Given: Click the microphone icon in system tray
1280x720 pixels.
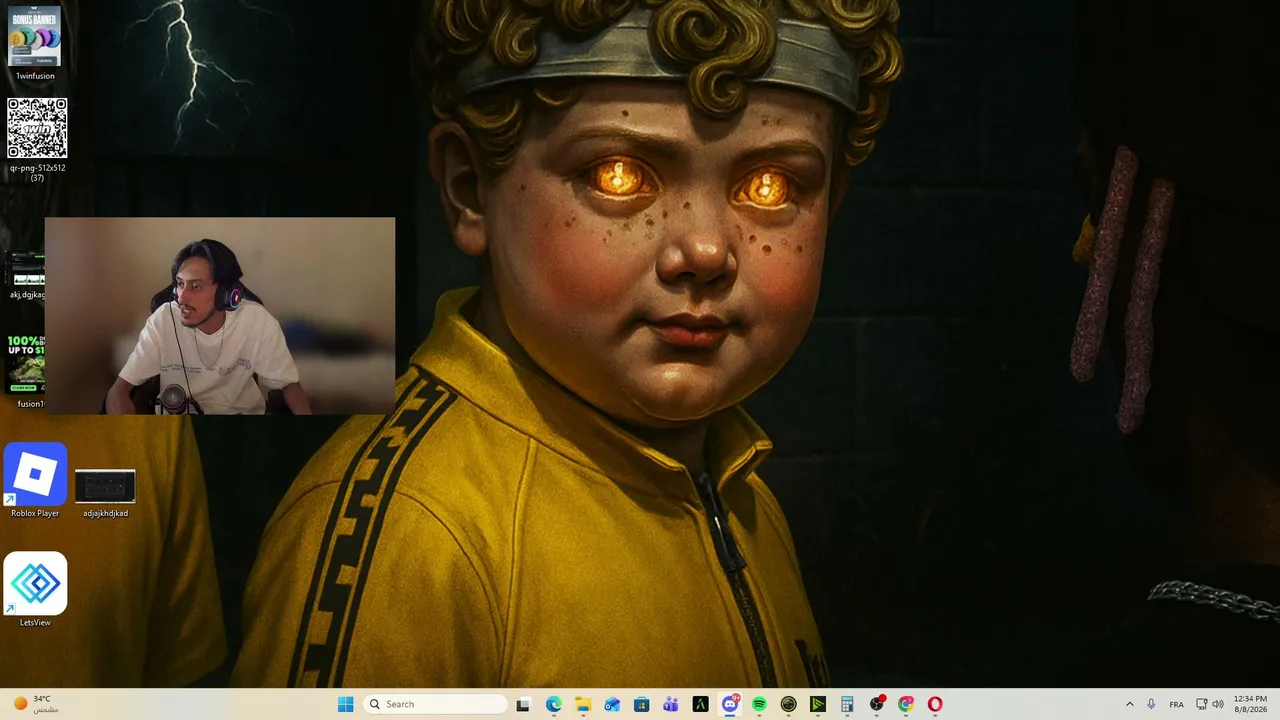Looking at the screenshot, I should (1152, 704).
